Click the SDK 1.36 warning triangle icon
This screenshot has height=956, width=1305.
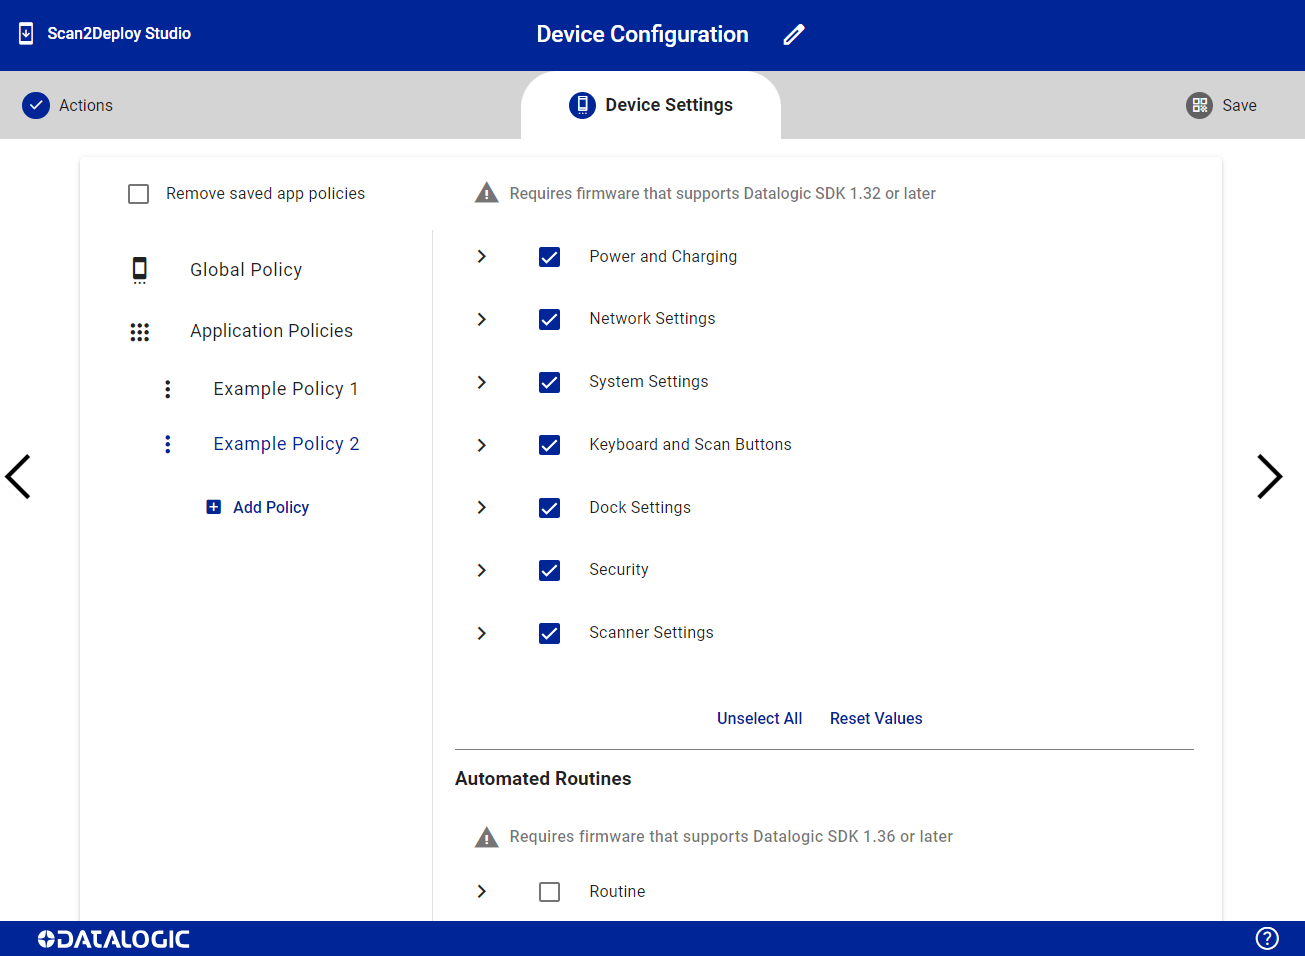486,837
